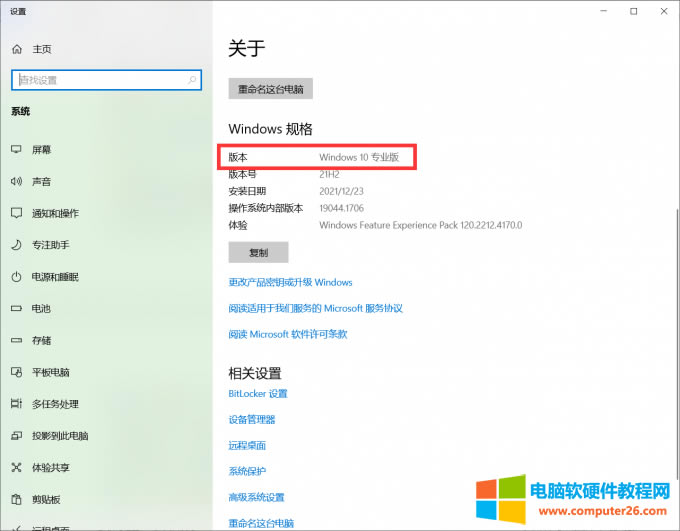Click the 相关设置 section heading
Screen dimensions: 680x531
point(255,373)
